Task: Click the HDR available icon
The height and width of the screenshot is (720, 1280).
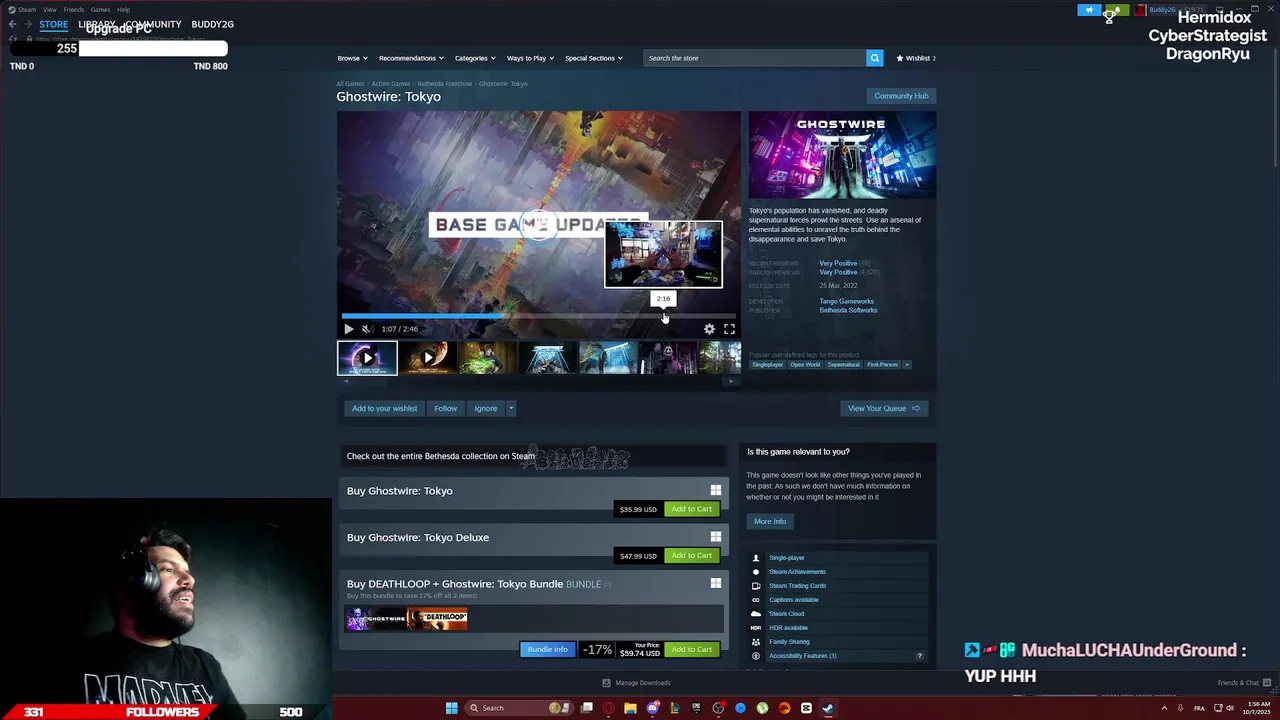Action: 755,628
